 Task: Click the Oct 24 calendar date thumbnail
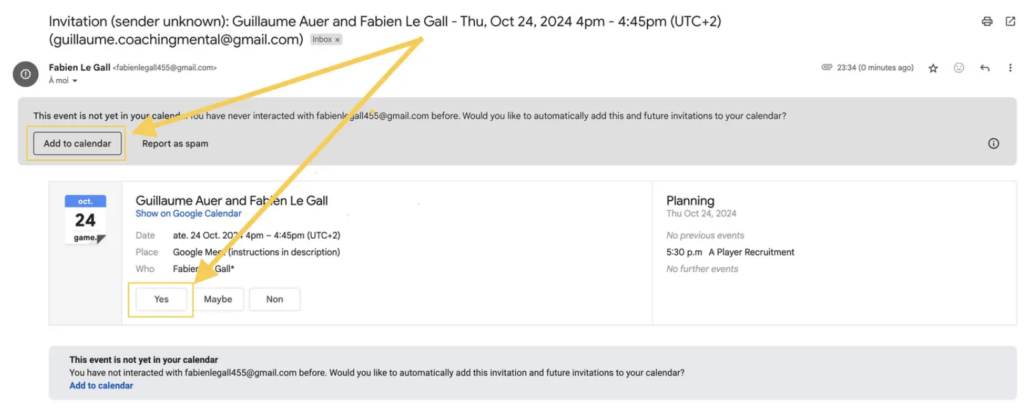[86, 220]
